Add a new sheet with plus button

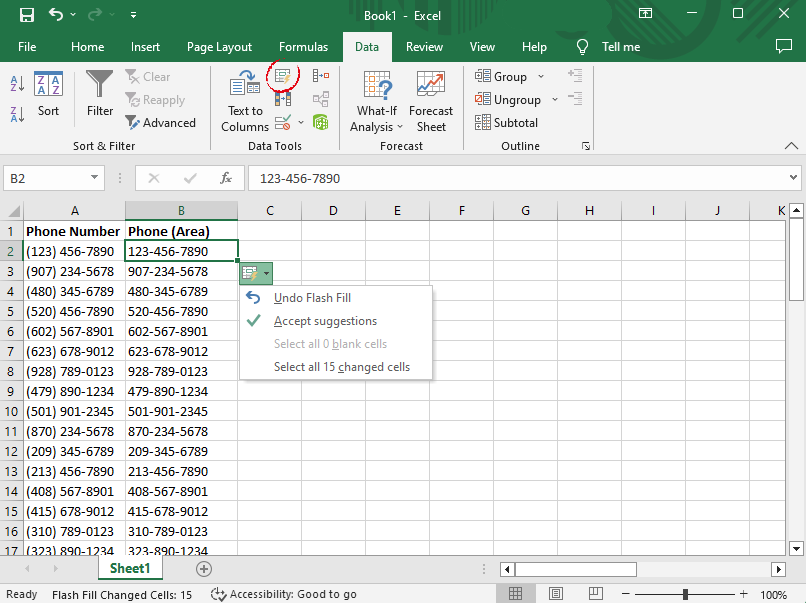pos(204,569)
